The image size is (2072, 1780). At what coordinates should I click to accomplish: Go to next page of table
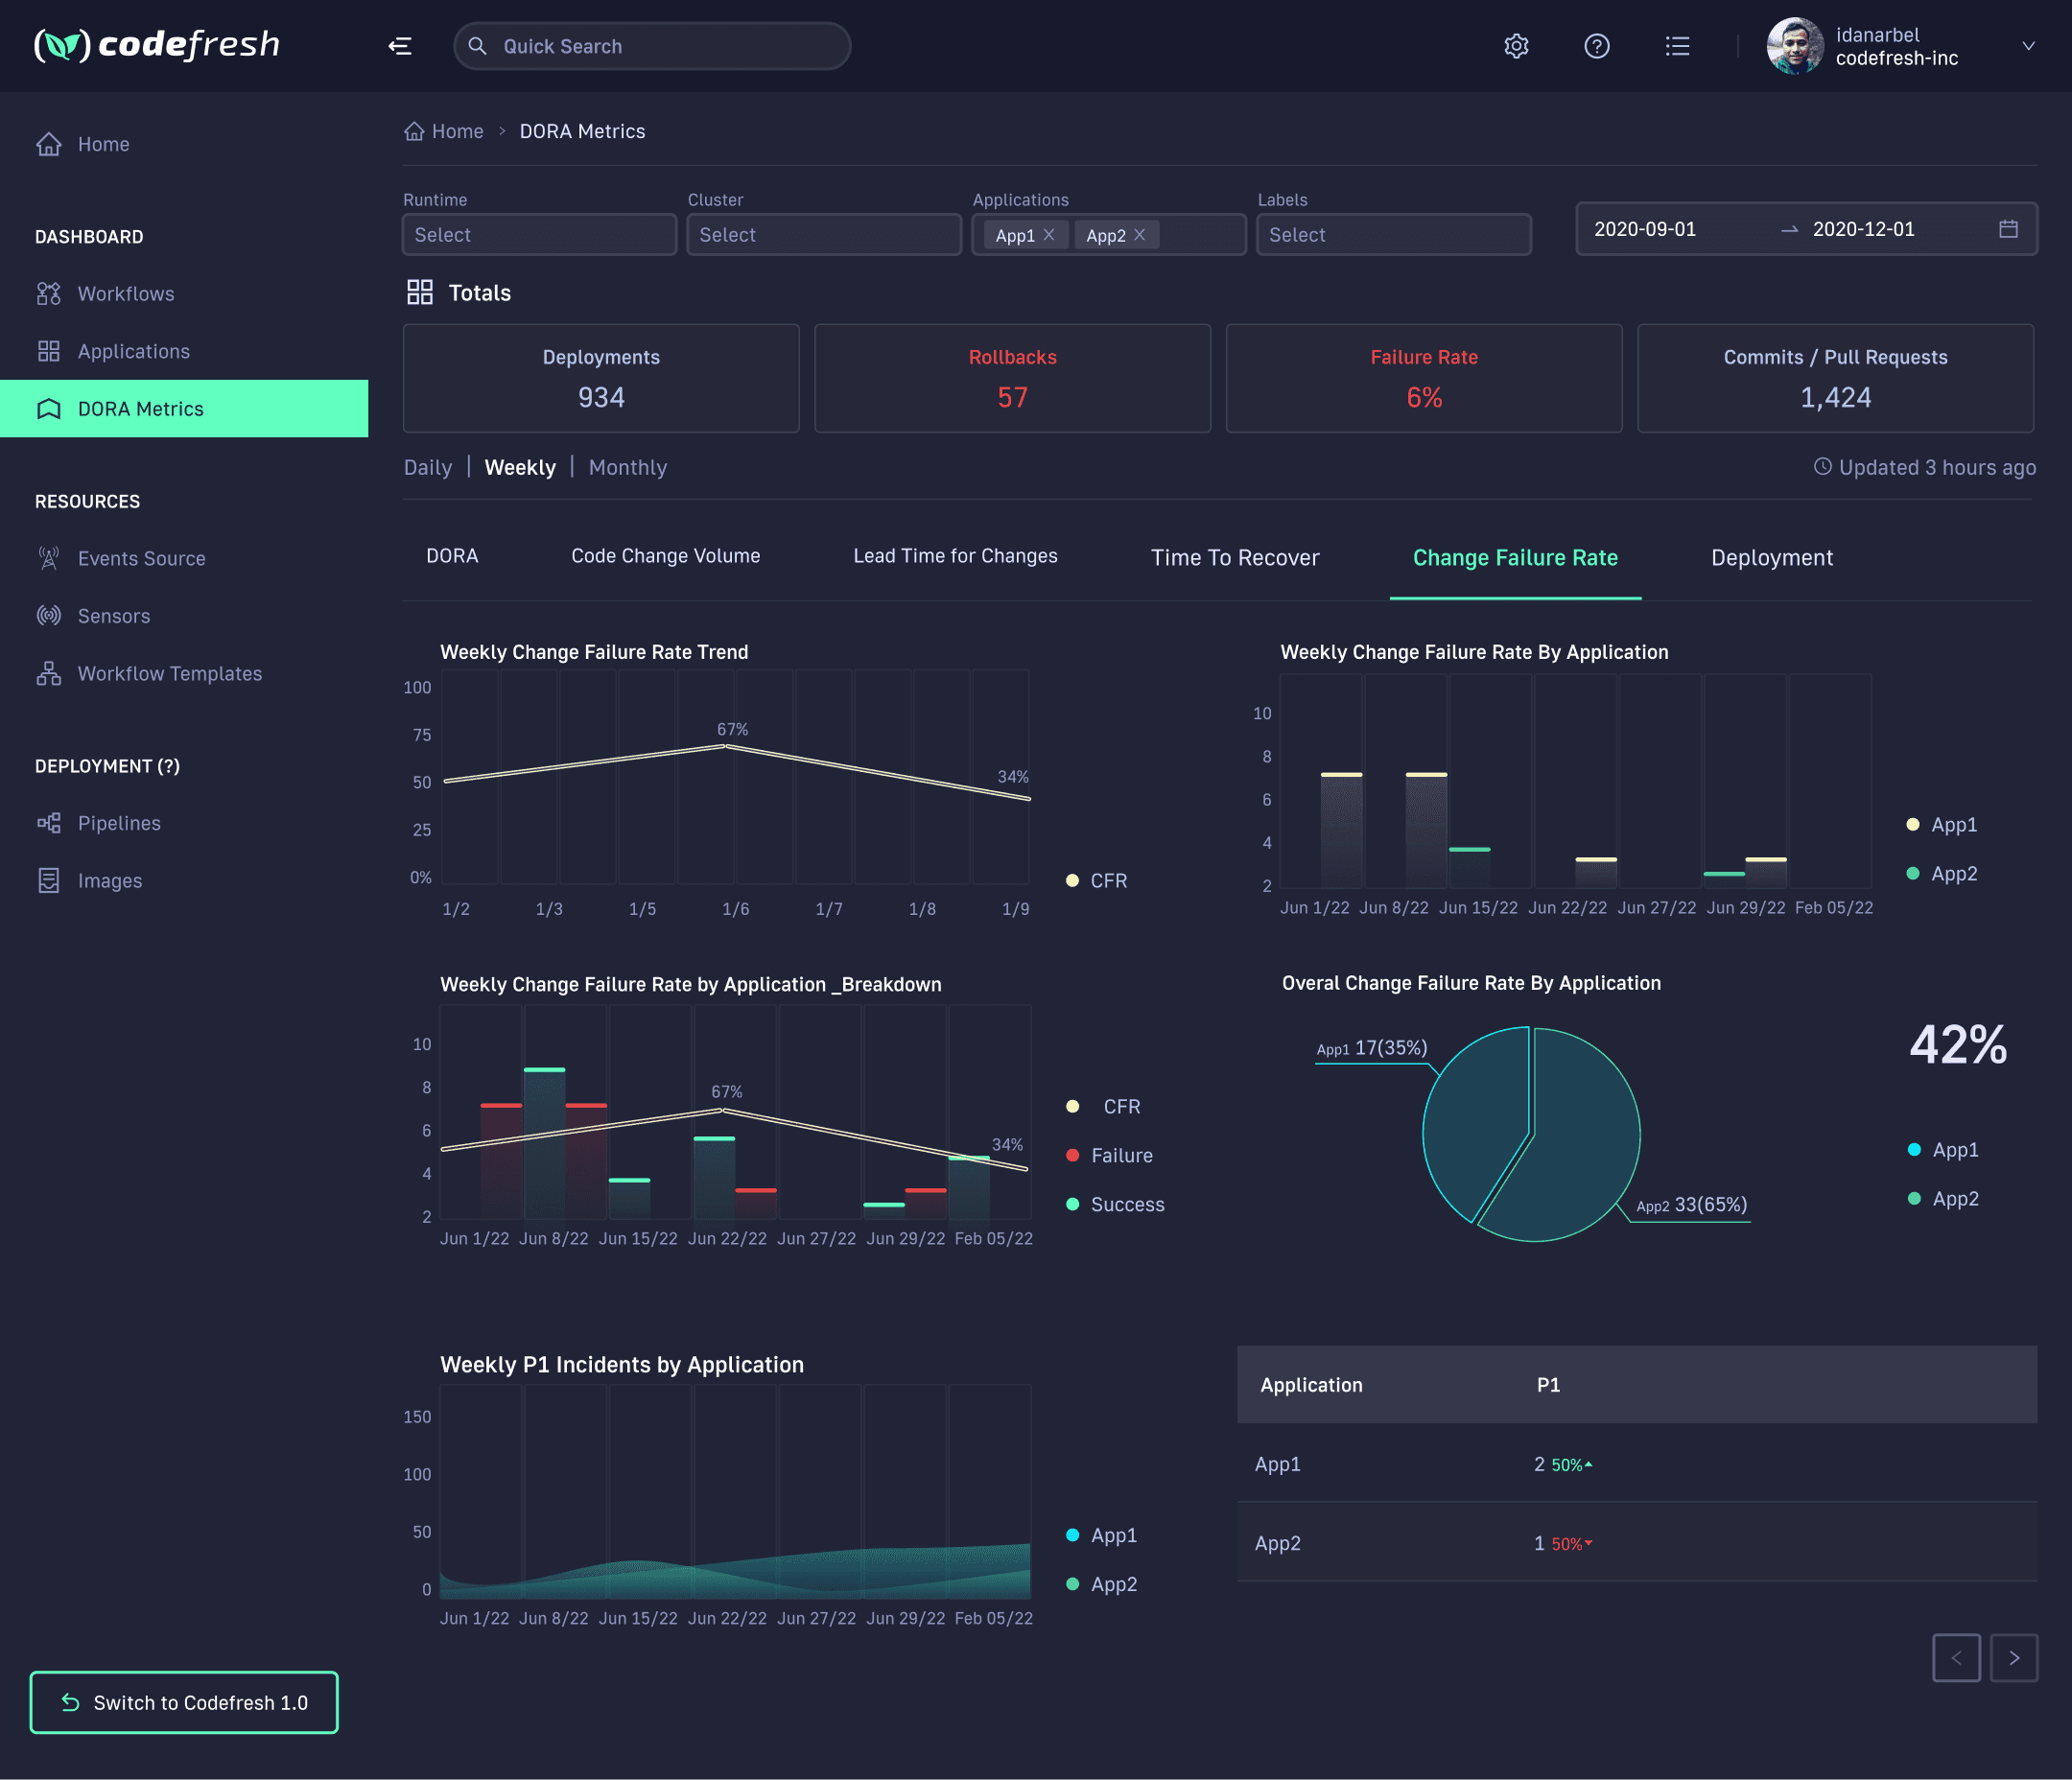point(2013,1657)
